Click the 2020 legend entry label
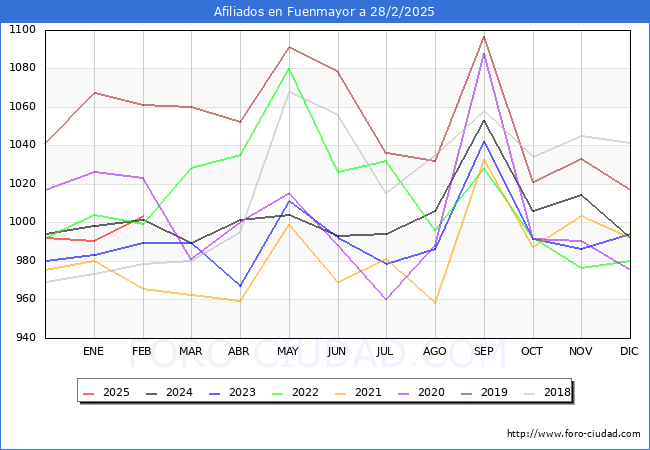This screenshot has width=650, height=450. click(431, 392)
